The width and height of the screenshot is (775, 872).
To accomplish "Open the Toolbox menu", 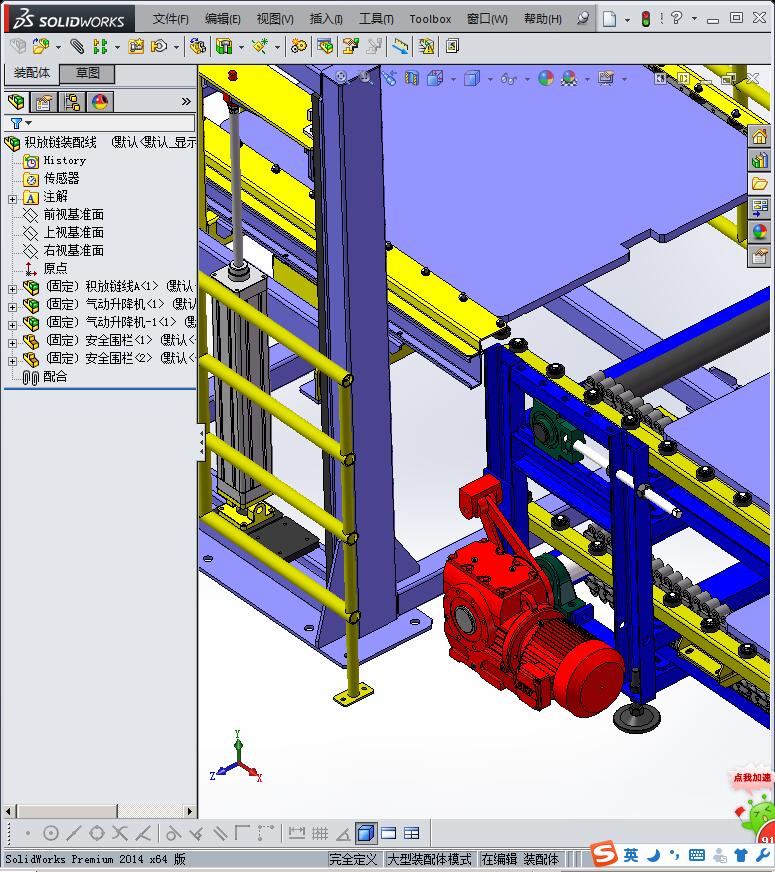I will (x=430, y=19).
